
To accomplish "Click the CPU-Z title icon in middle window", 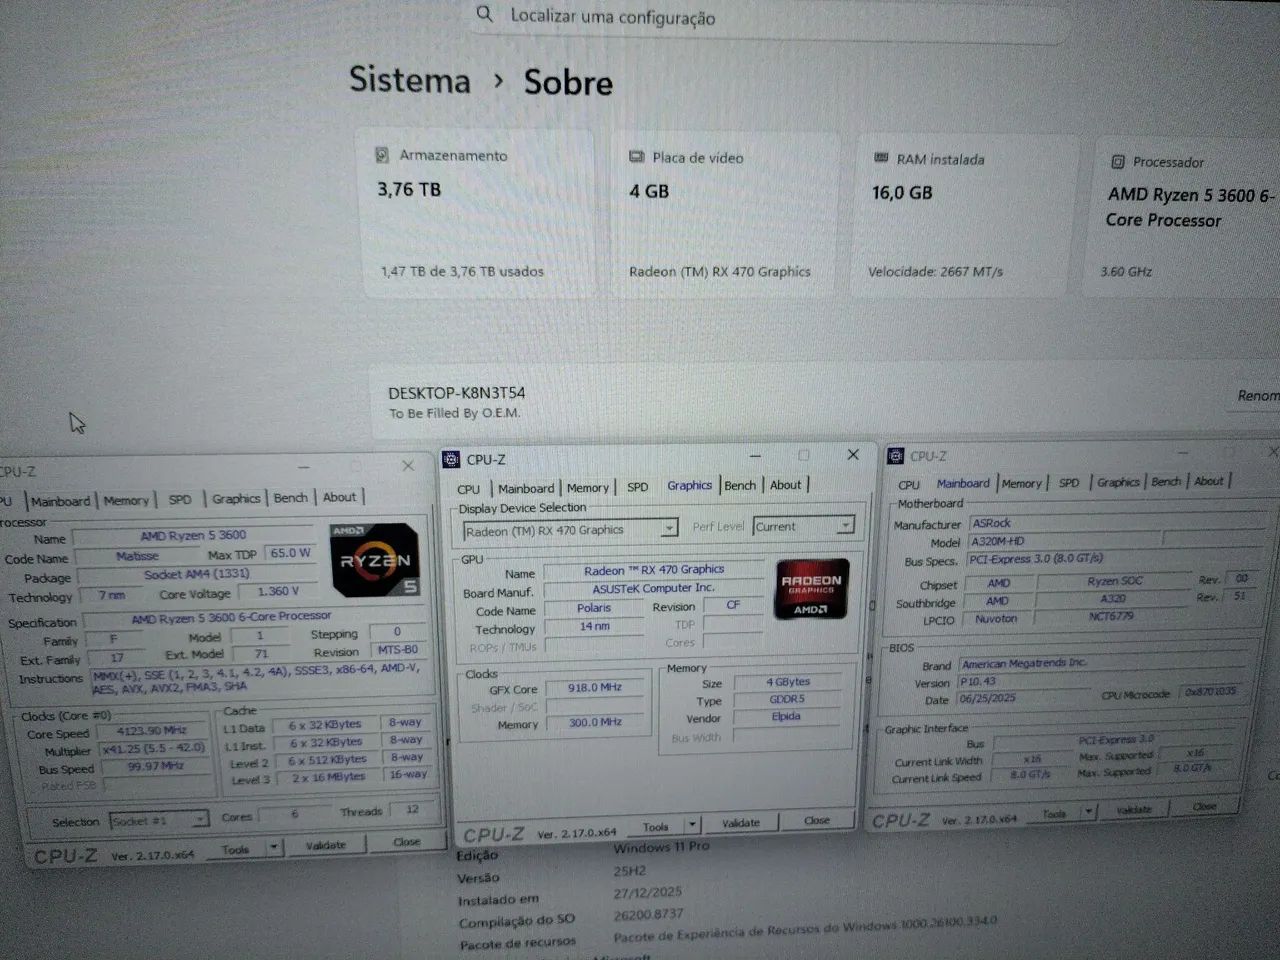I will [451, 459].
